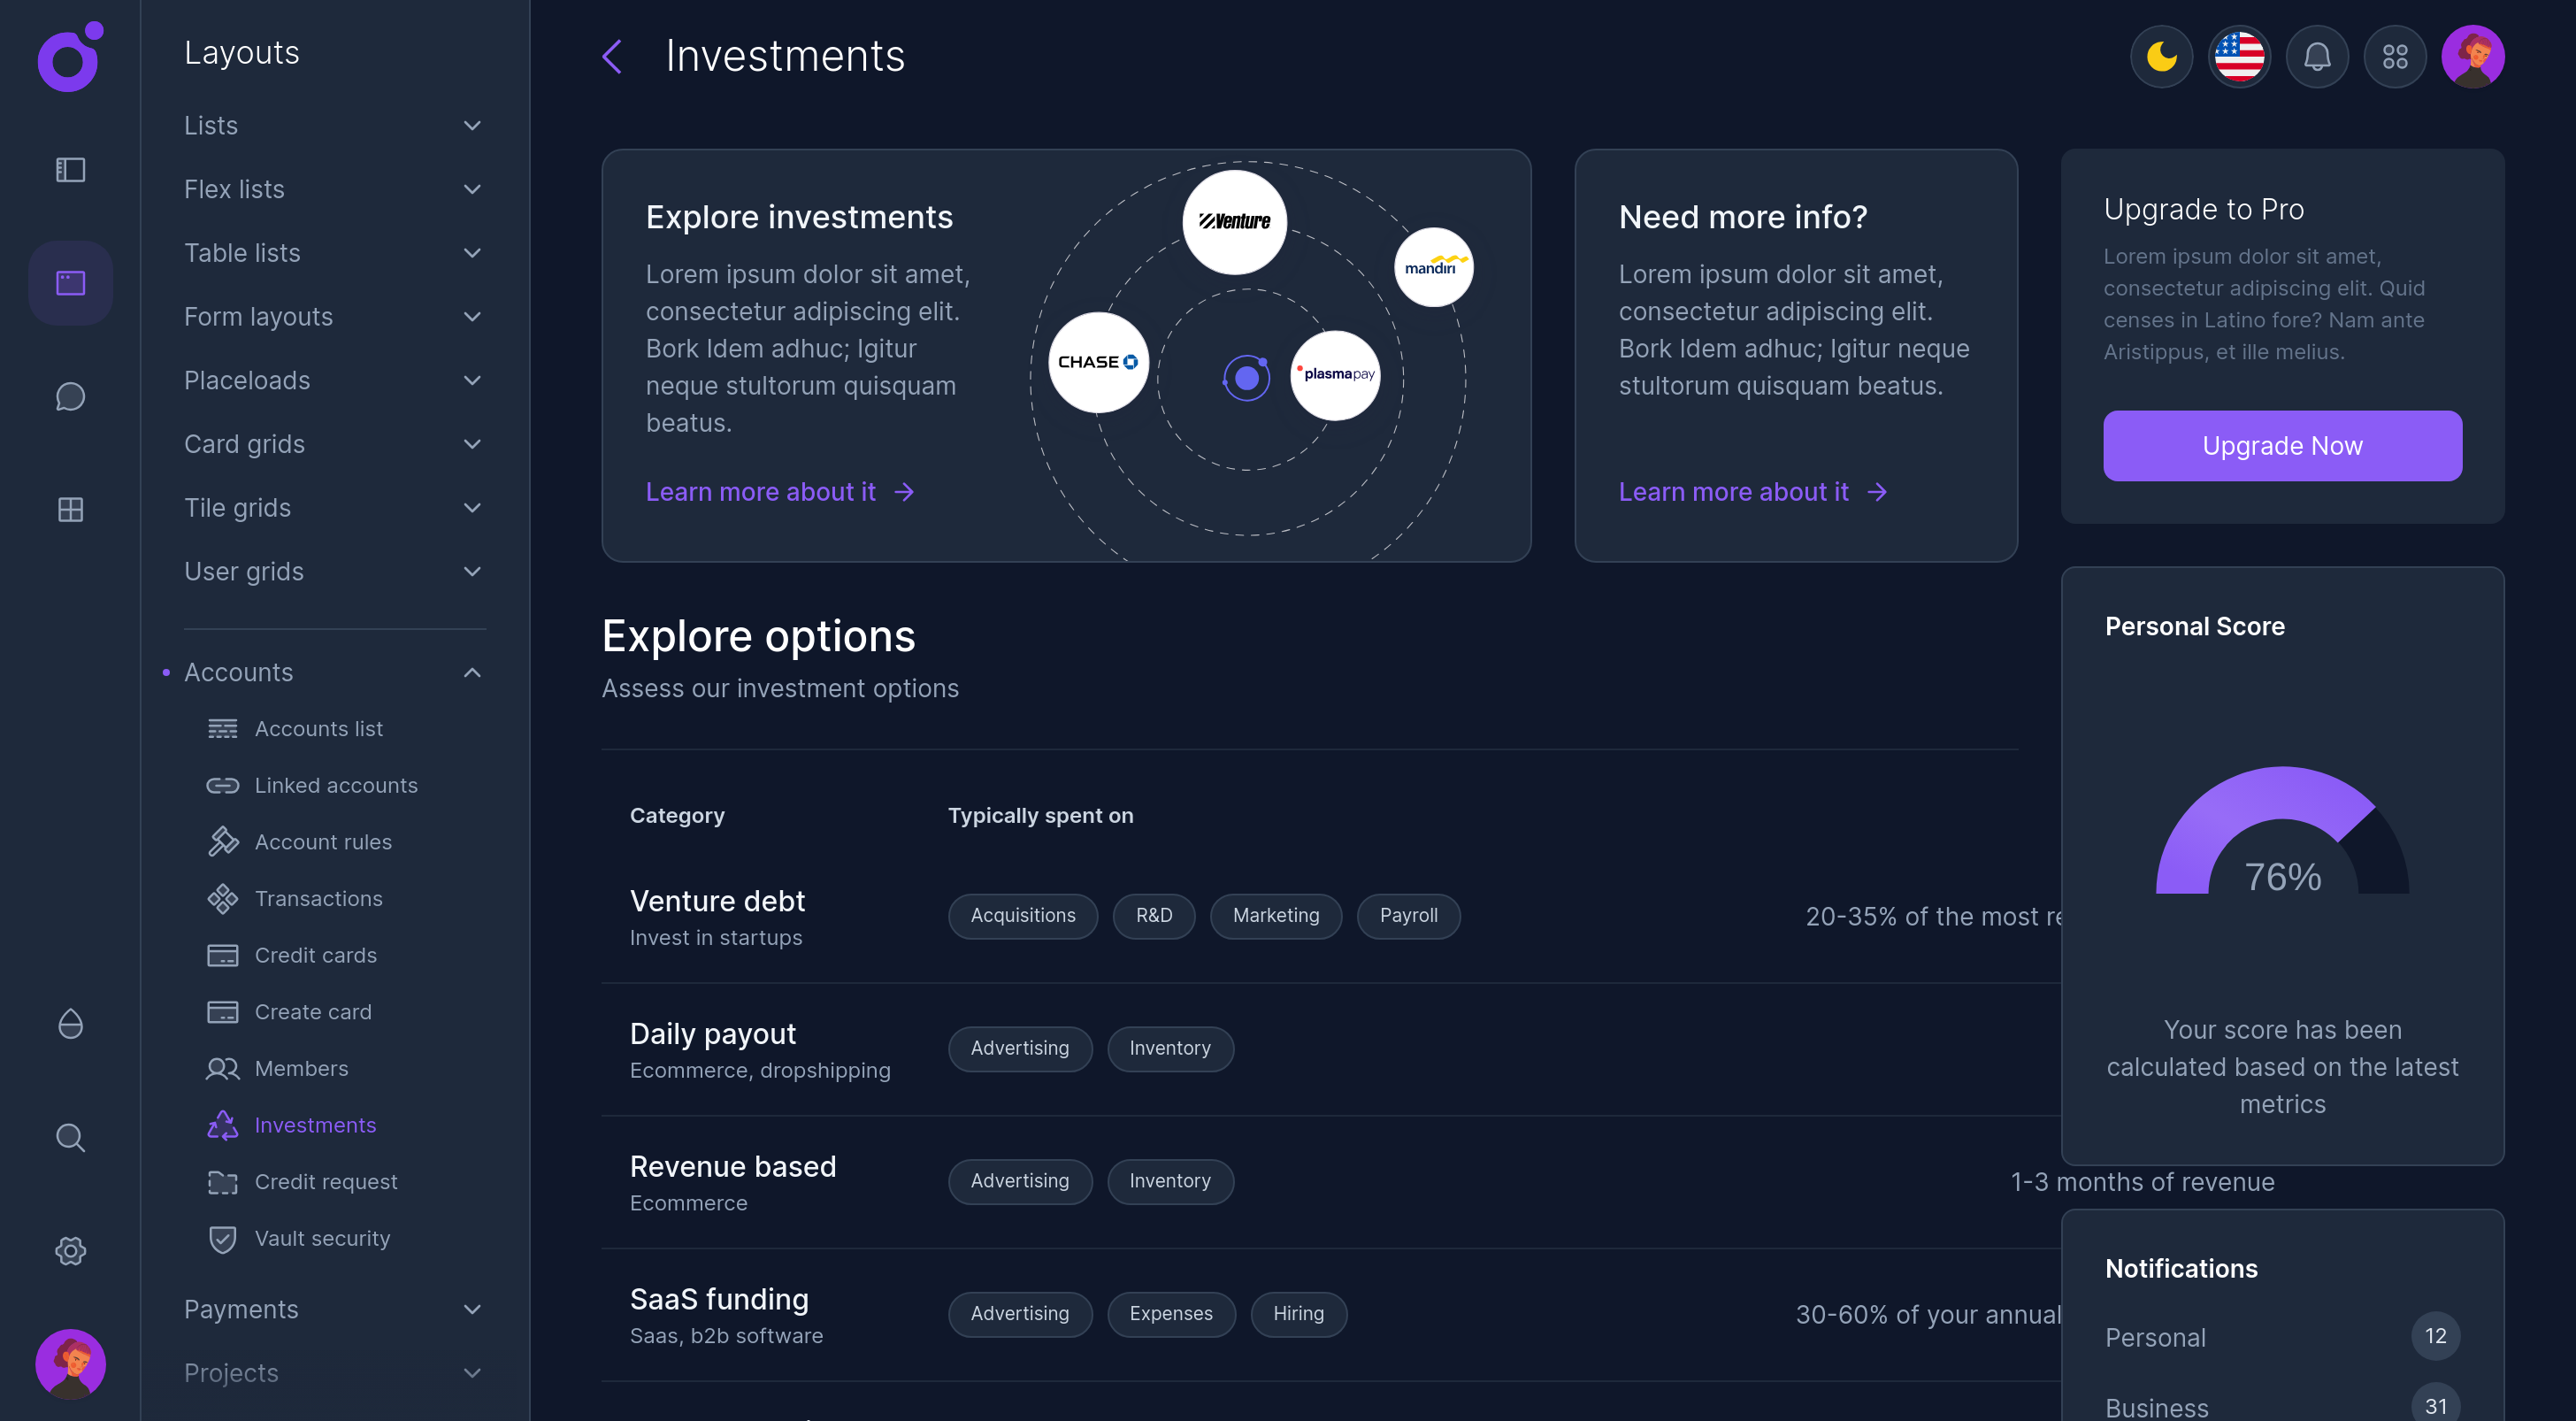The image size is (2576, 1421).
Task: Click the Credit cards icon
Action: (222, 955)
